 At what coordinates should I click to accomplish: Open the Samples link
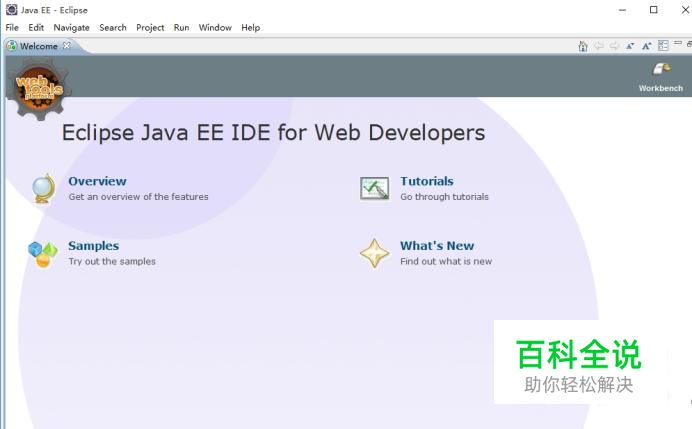click(x=94, y=246)
